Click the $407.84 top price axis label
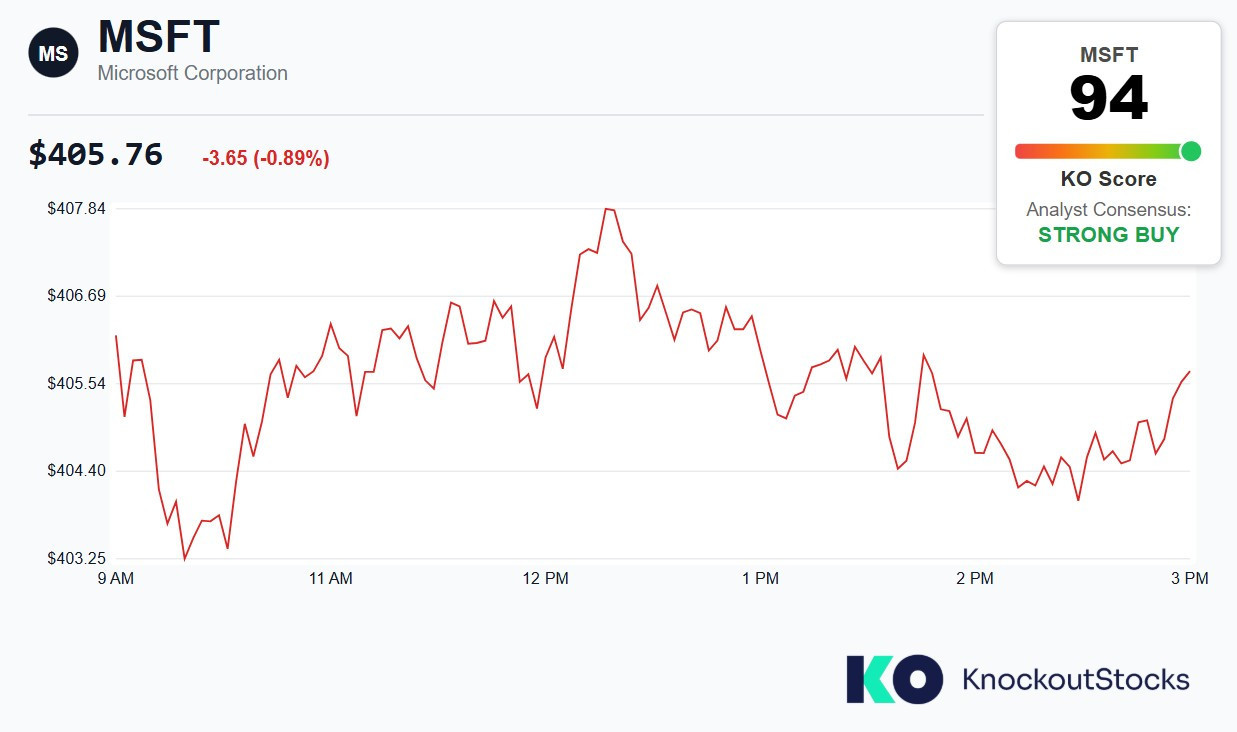Screen dimensions: 1237x732 tap(75, 208)
